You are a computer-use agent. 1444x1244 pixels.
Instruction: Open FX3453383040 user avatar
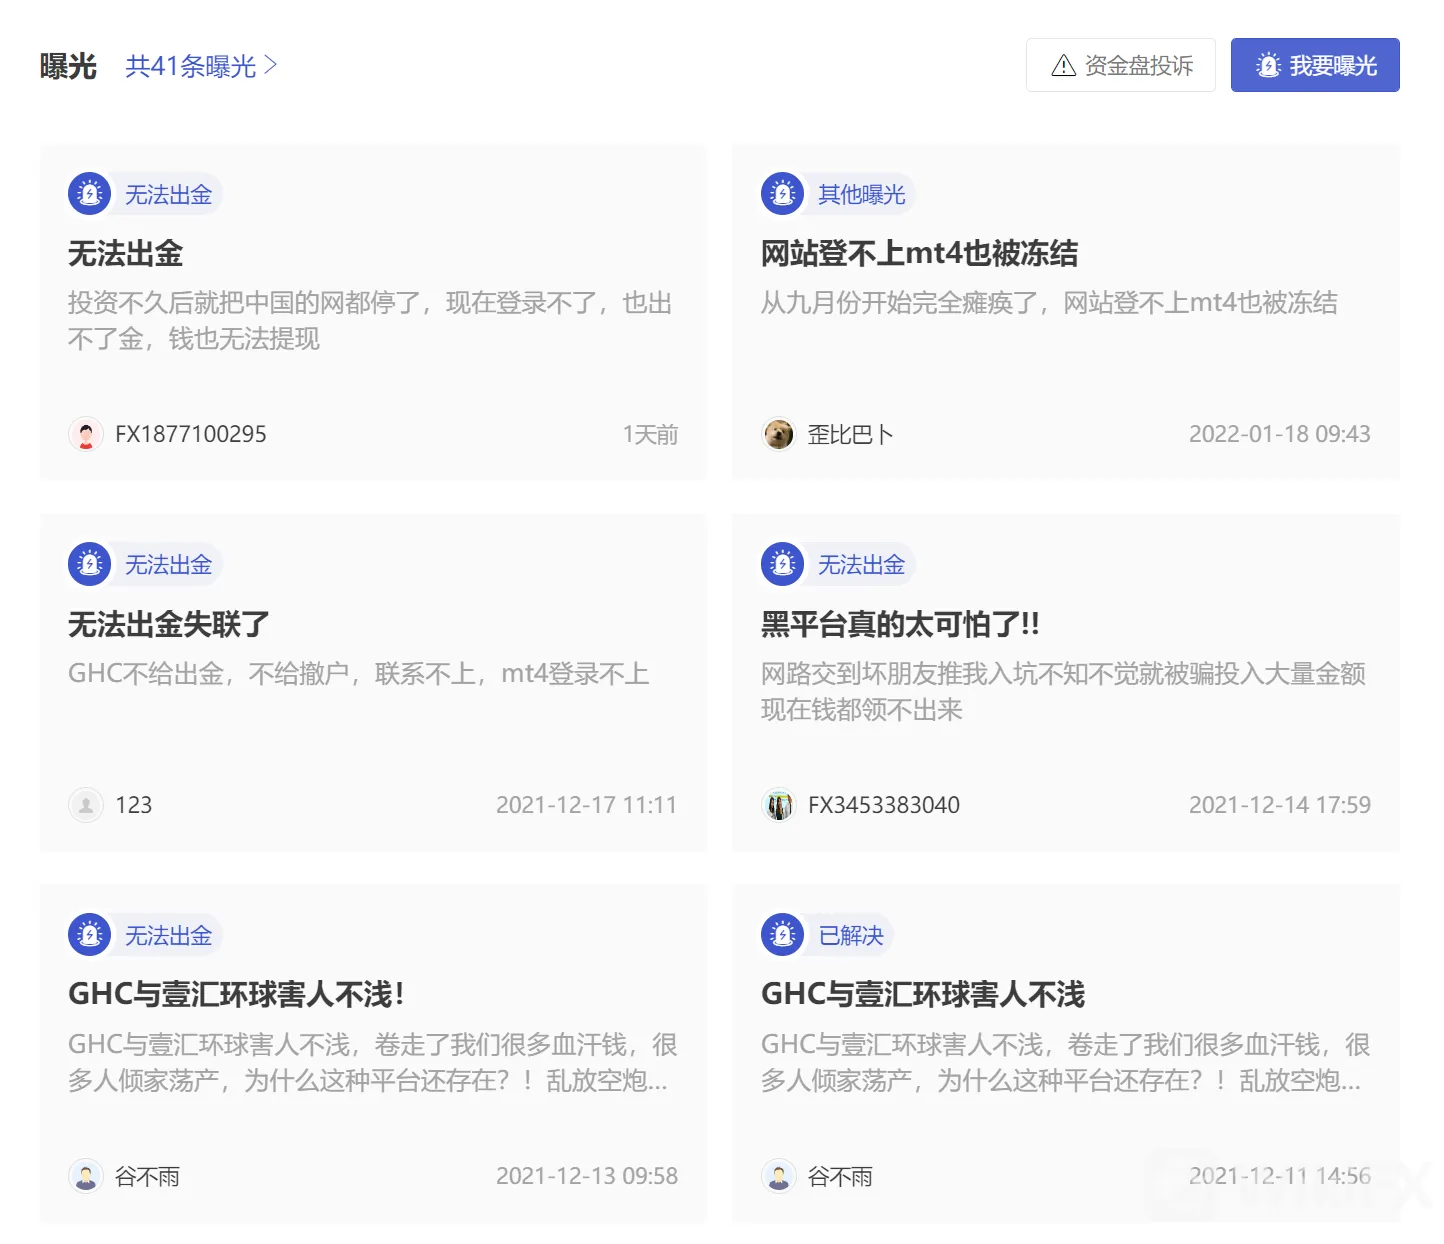(779, 805)
